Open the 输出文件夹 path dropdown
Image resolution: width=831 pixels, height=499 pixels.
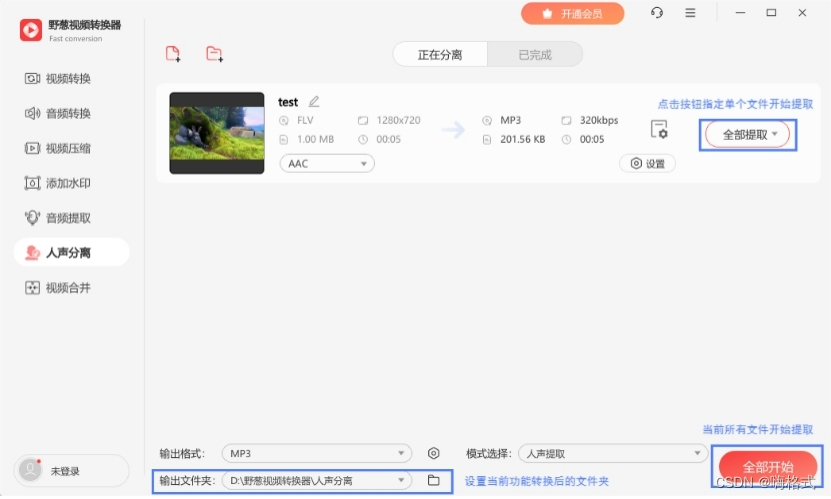click(x=317, y=480)
